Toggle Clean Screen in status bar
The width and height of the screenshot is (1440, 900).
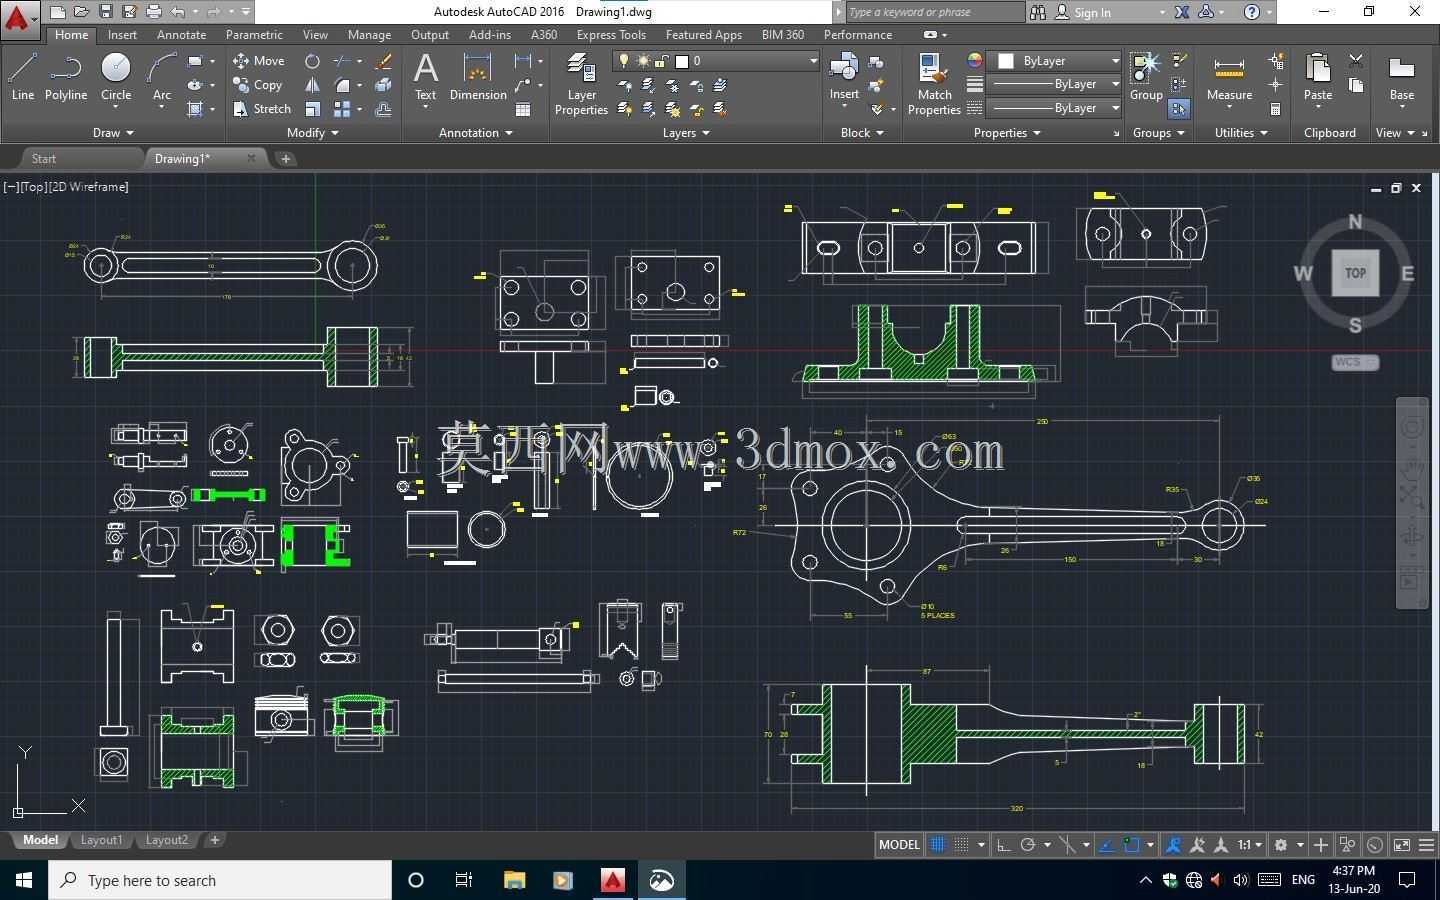[1402, 845]
